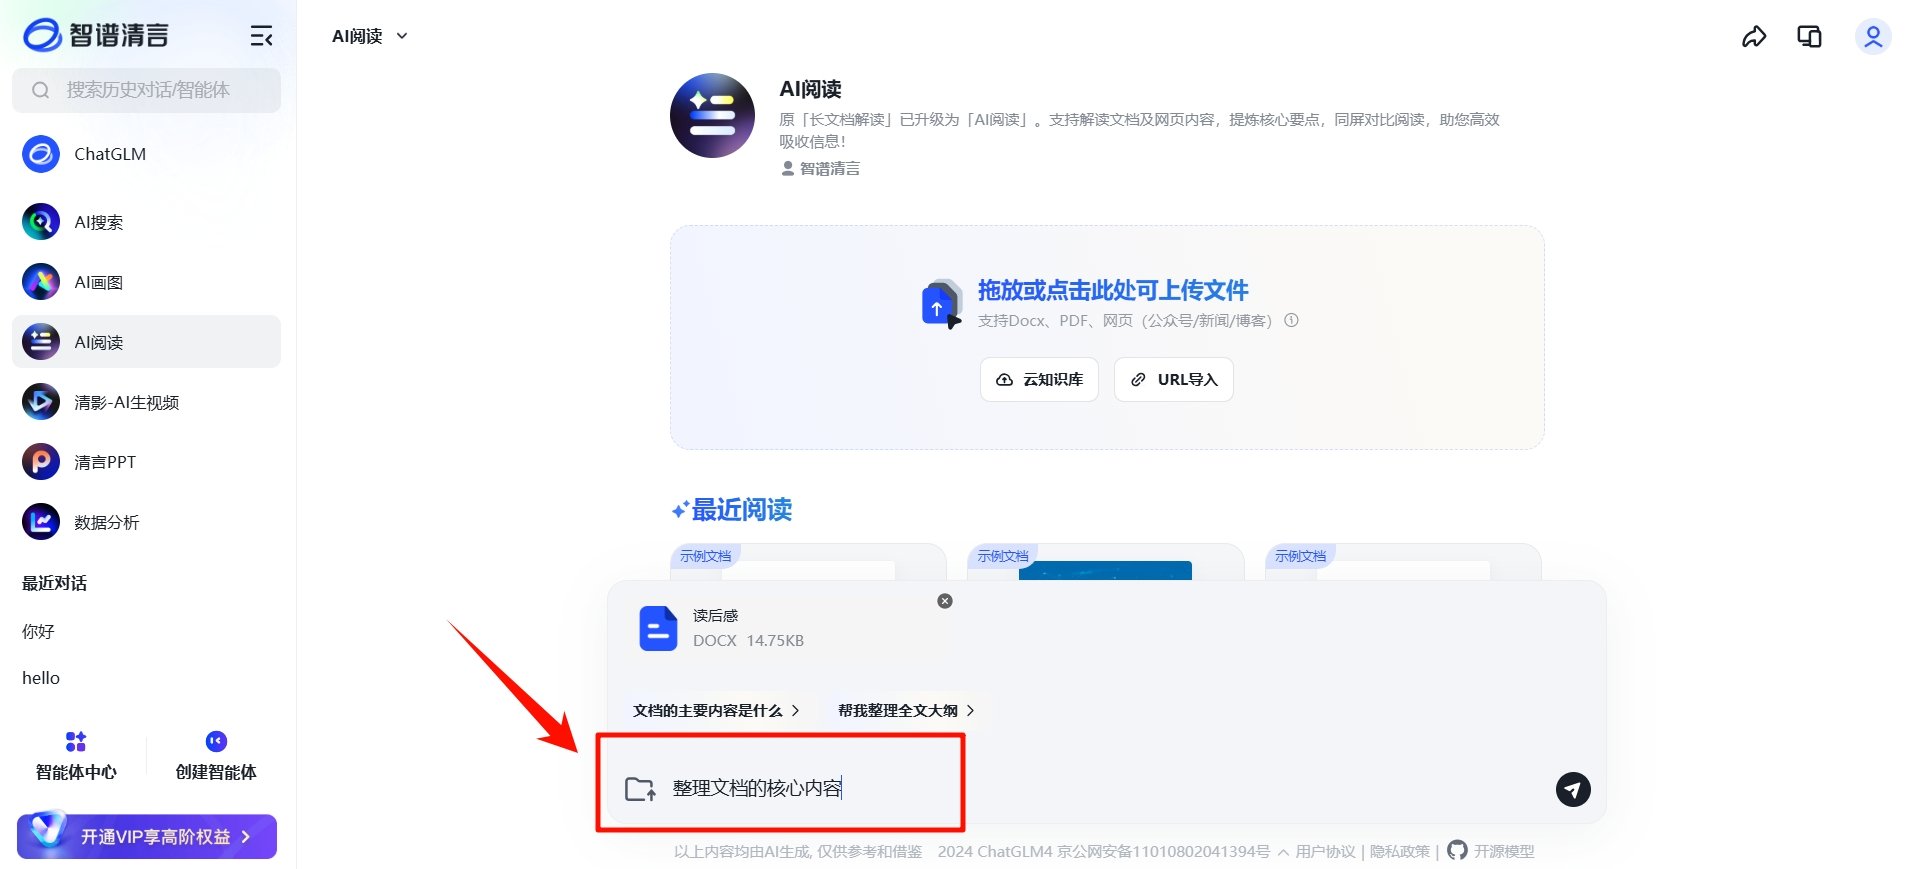Click the 清影 video play icon
The image size is (1908, 869).
pos(41,402)
